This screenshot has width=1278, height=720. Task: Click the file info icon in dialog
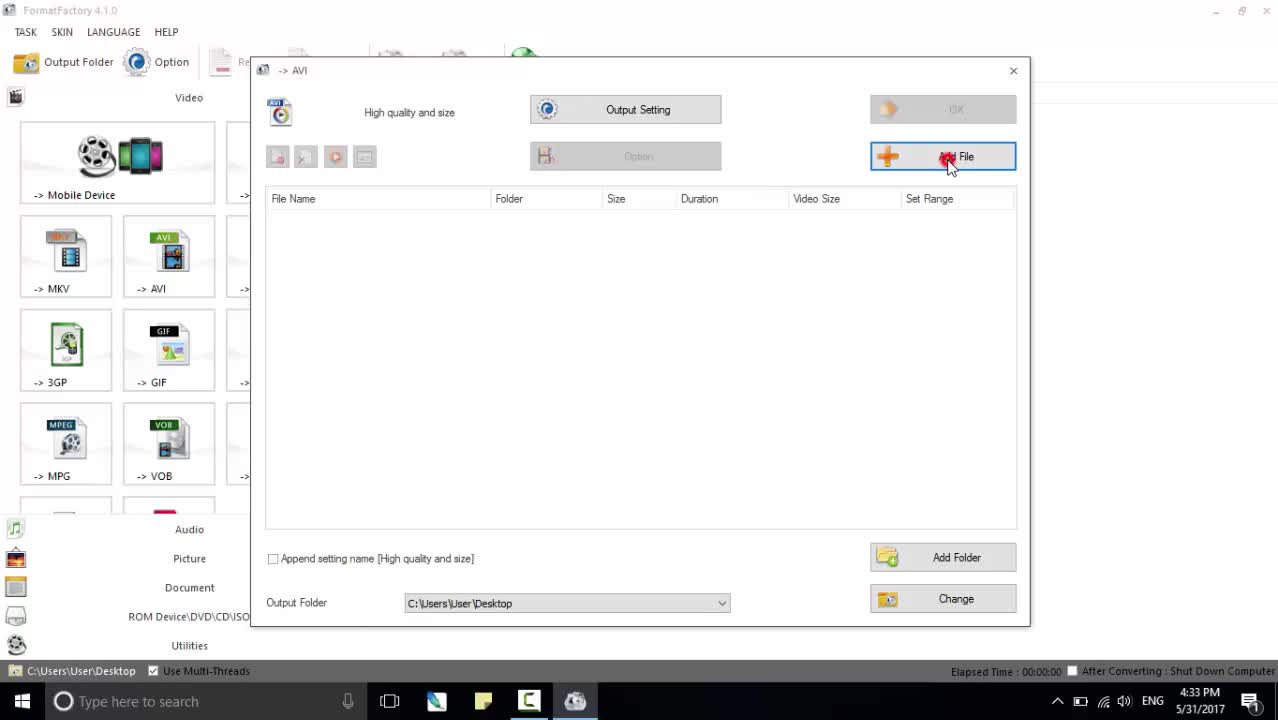coord(365,157)
